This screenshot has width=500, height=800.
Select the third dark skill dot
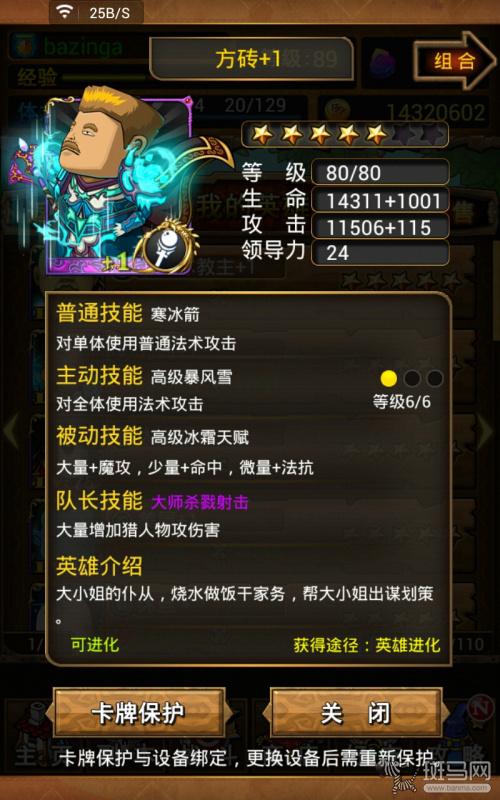tap(435, 378)
